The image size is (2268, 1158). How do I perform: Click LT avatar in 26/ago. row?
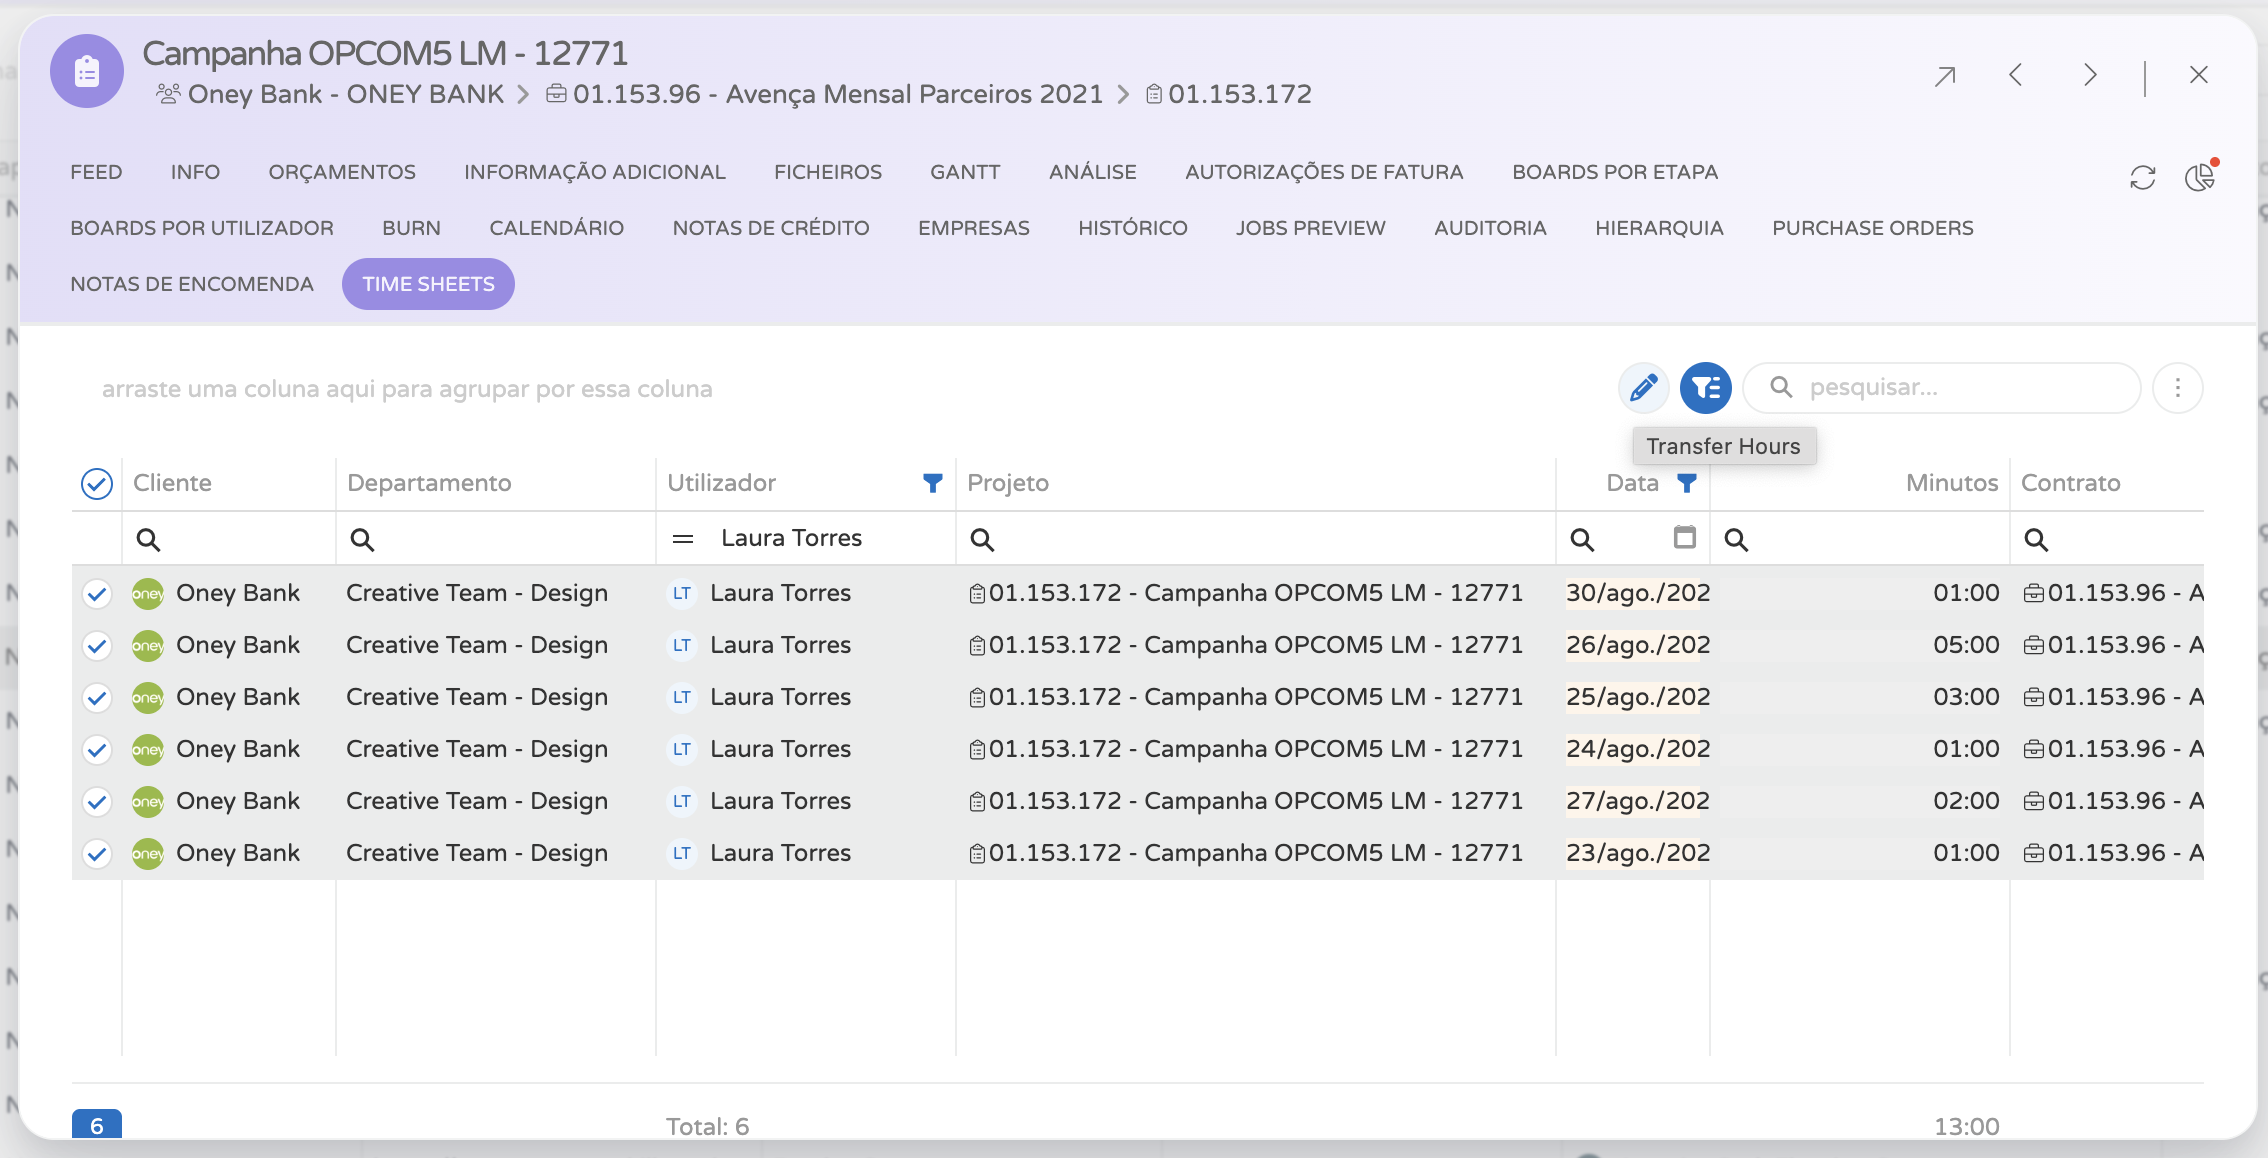[x=682, y=646]
